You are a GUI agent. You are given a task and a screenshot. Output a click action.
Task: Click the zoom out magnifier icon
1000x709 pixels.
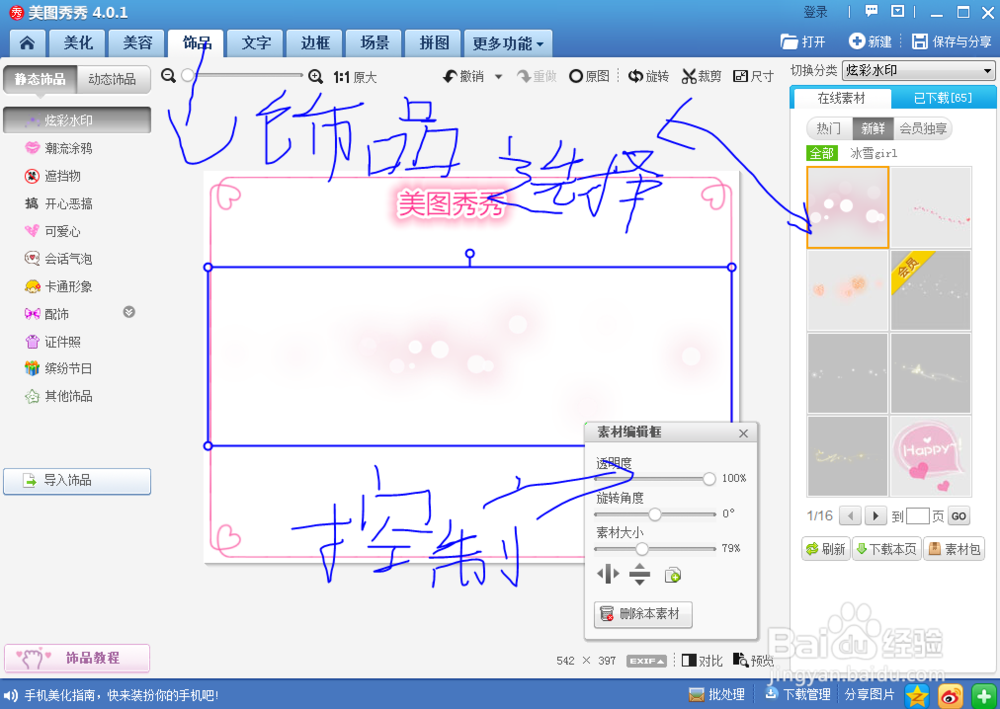168,76
